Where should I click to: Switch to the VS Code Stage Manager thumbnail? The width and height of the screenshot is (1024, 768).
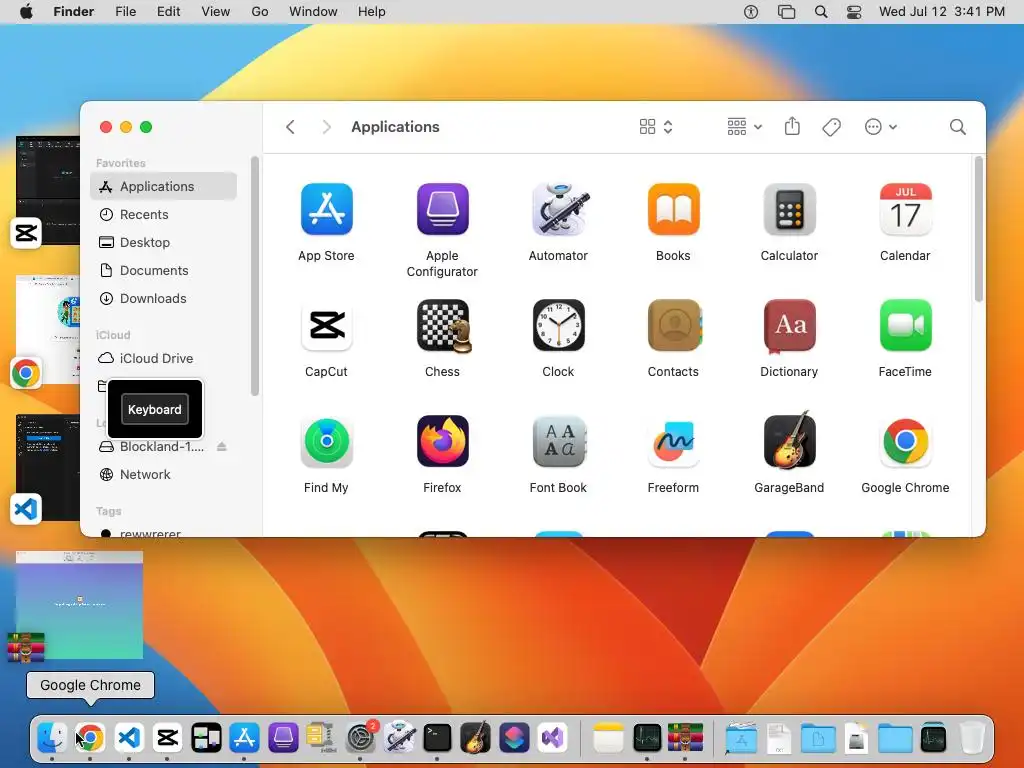click(47, 466)
